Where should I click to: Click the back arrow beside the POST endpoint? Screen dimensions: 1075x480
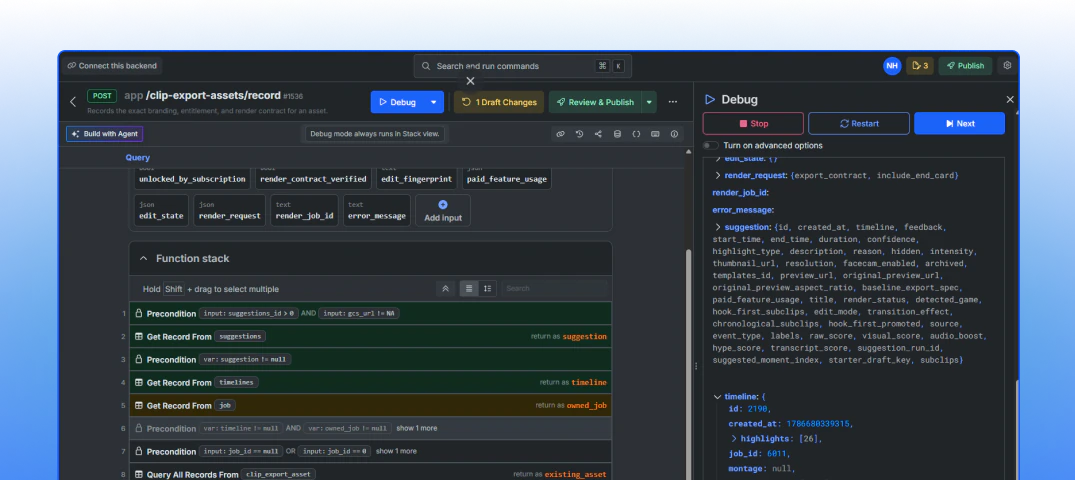click(x=73, y=102)
